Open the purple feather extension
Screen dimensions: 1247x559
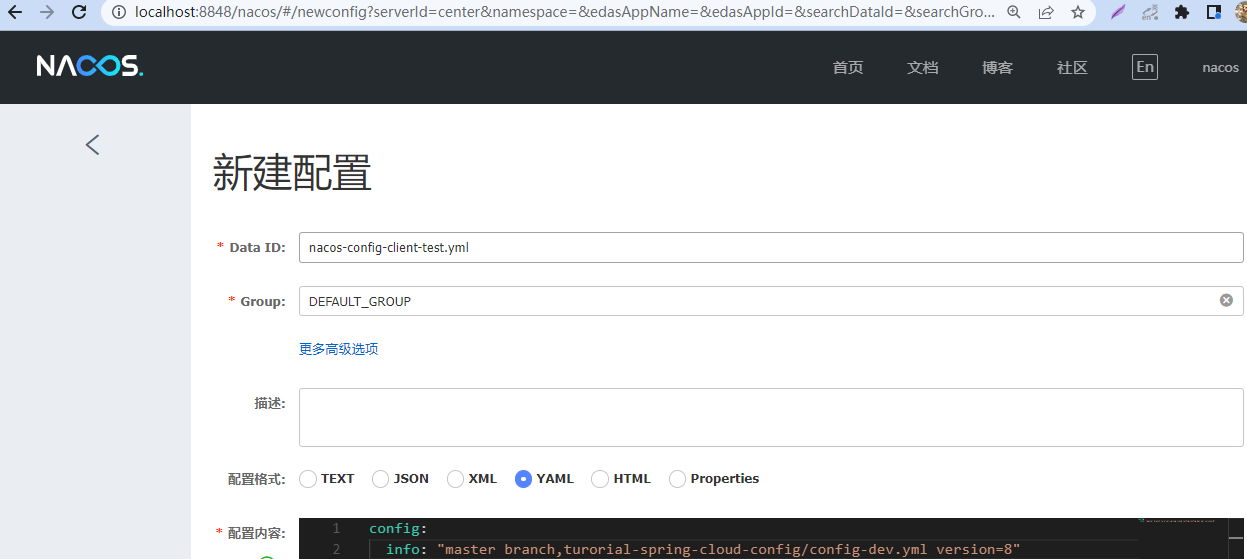tap(1118, 12)
